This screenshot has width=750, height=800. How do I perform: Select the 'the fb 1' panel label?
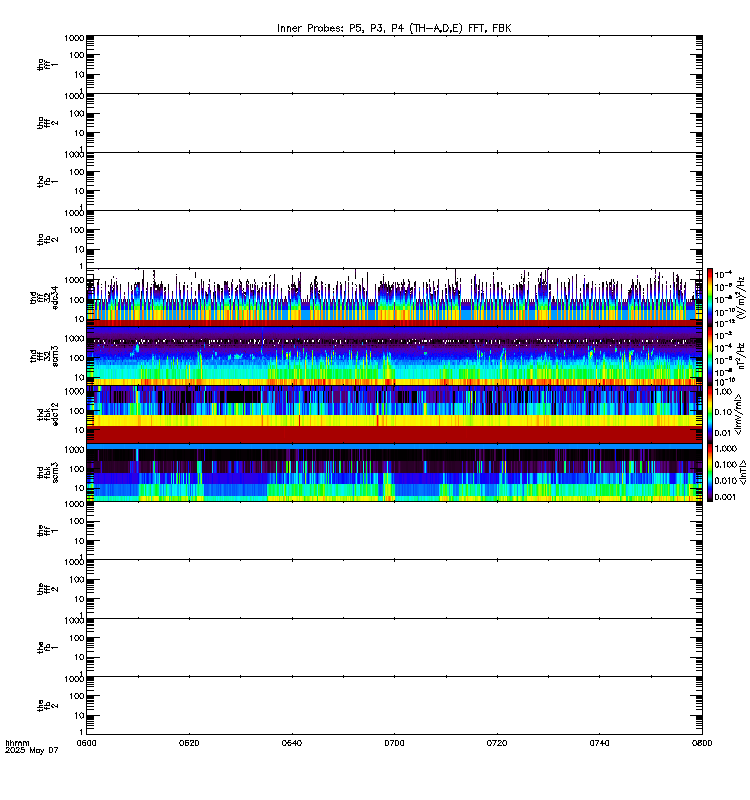tap(47, 647)
